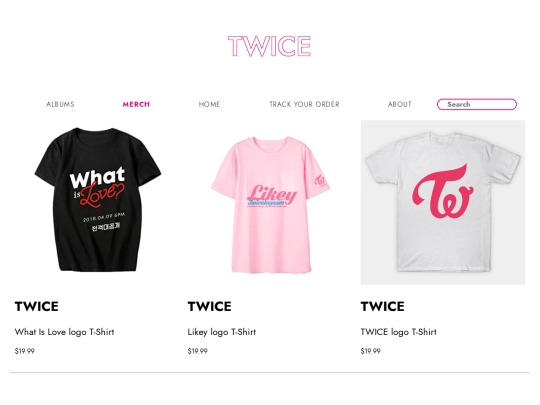Open white TWICE logo shirt image
Image resolution: width=540 pixels, height=405 pixels.
(443, 202)
